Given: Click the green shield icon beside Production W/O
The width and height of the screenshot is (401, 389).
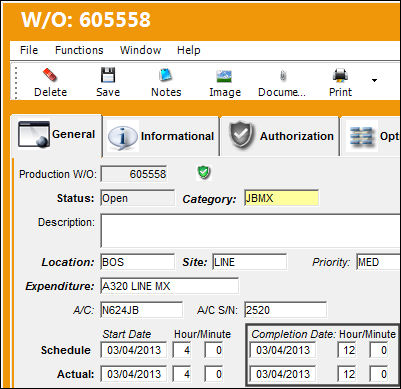Looking at the screenshot, I should (204, 173).
